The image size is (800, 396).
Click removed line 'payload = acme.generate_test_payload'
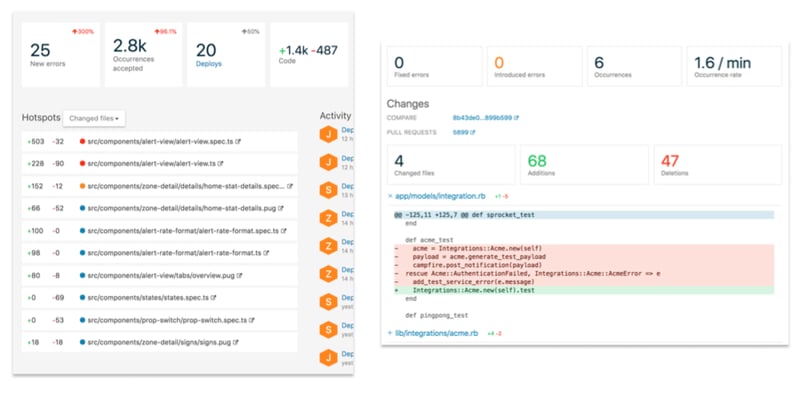584,257
